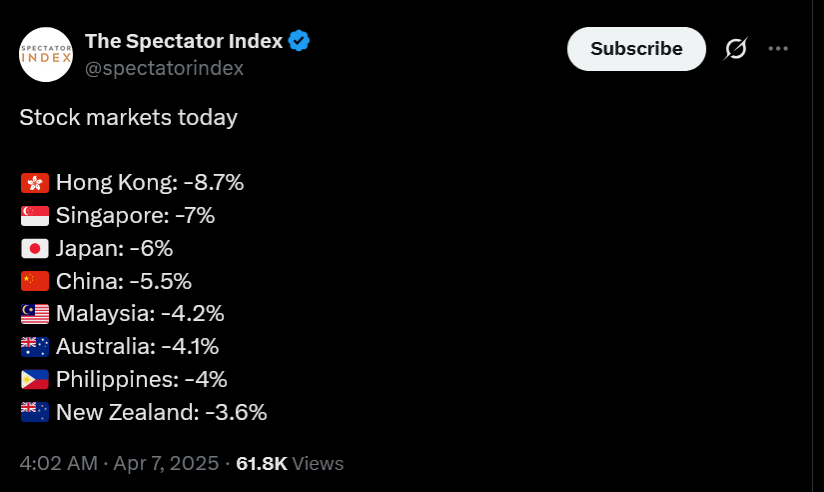This screenshot has width=824, height=492.
Task: Click the 'Stock markets today' text
Action: (x=128, y=118)
